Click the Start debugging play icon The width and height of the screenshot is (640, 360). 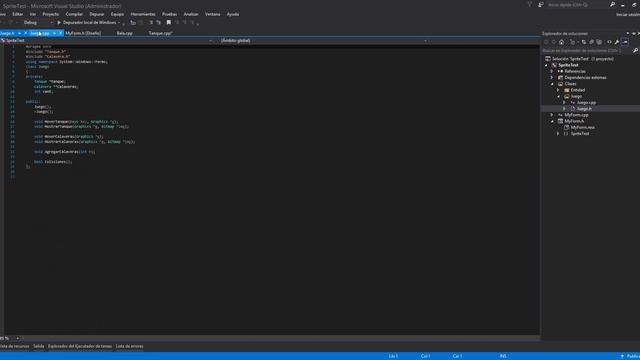59,22
